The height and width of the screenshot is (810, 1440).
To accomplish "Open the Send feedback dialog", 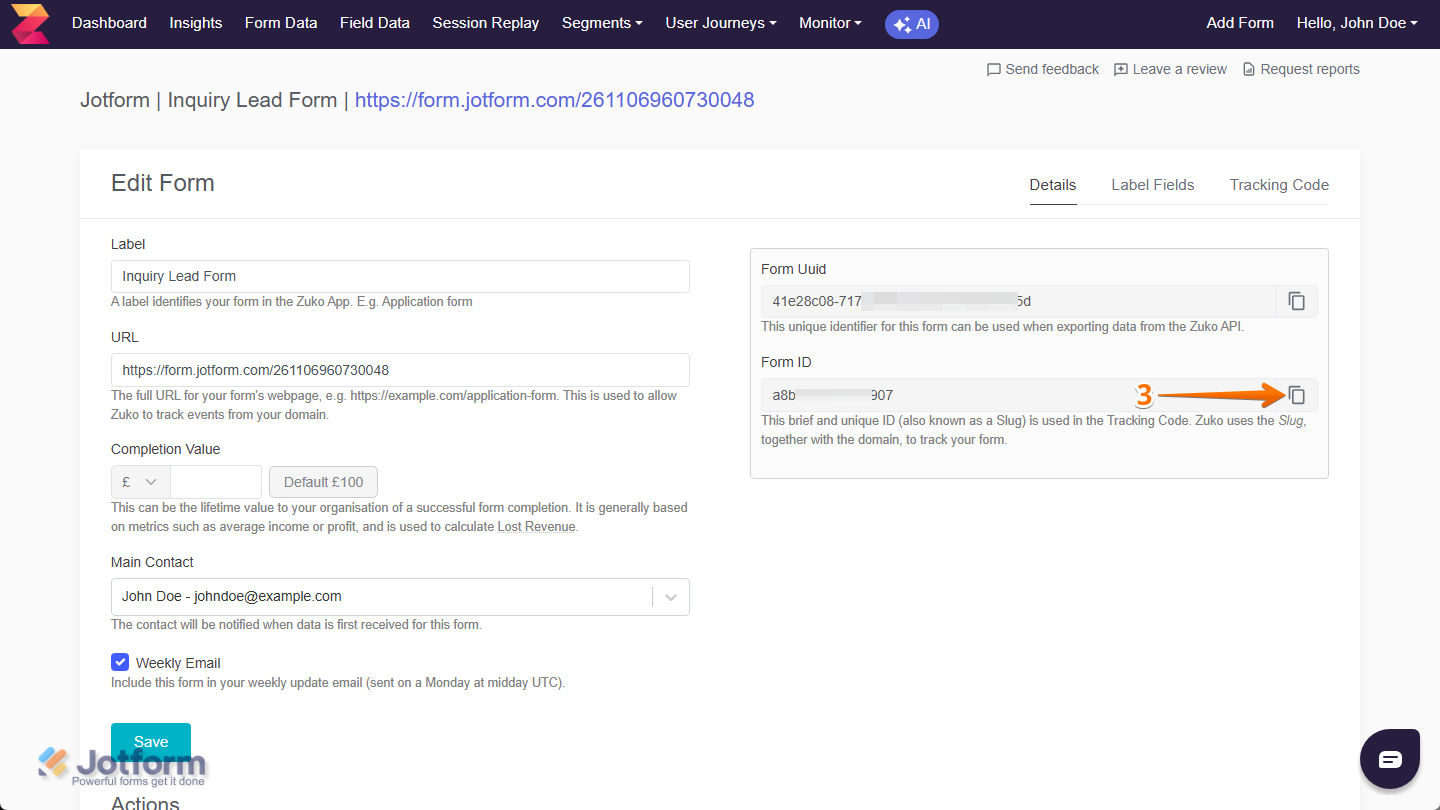I will (1042, 68).
